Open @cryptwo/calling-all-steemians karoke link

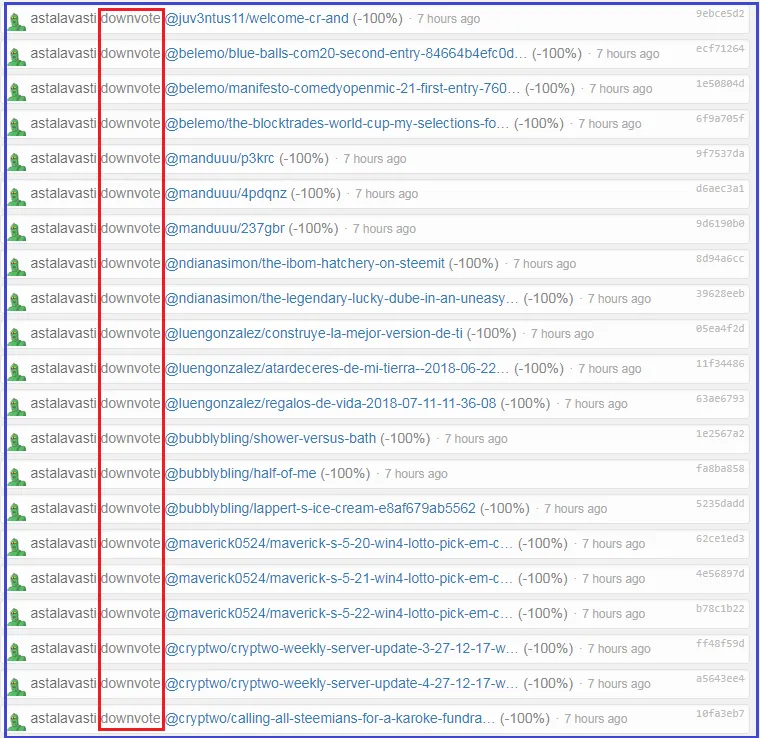coord(330,718)
